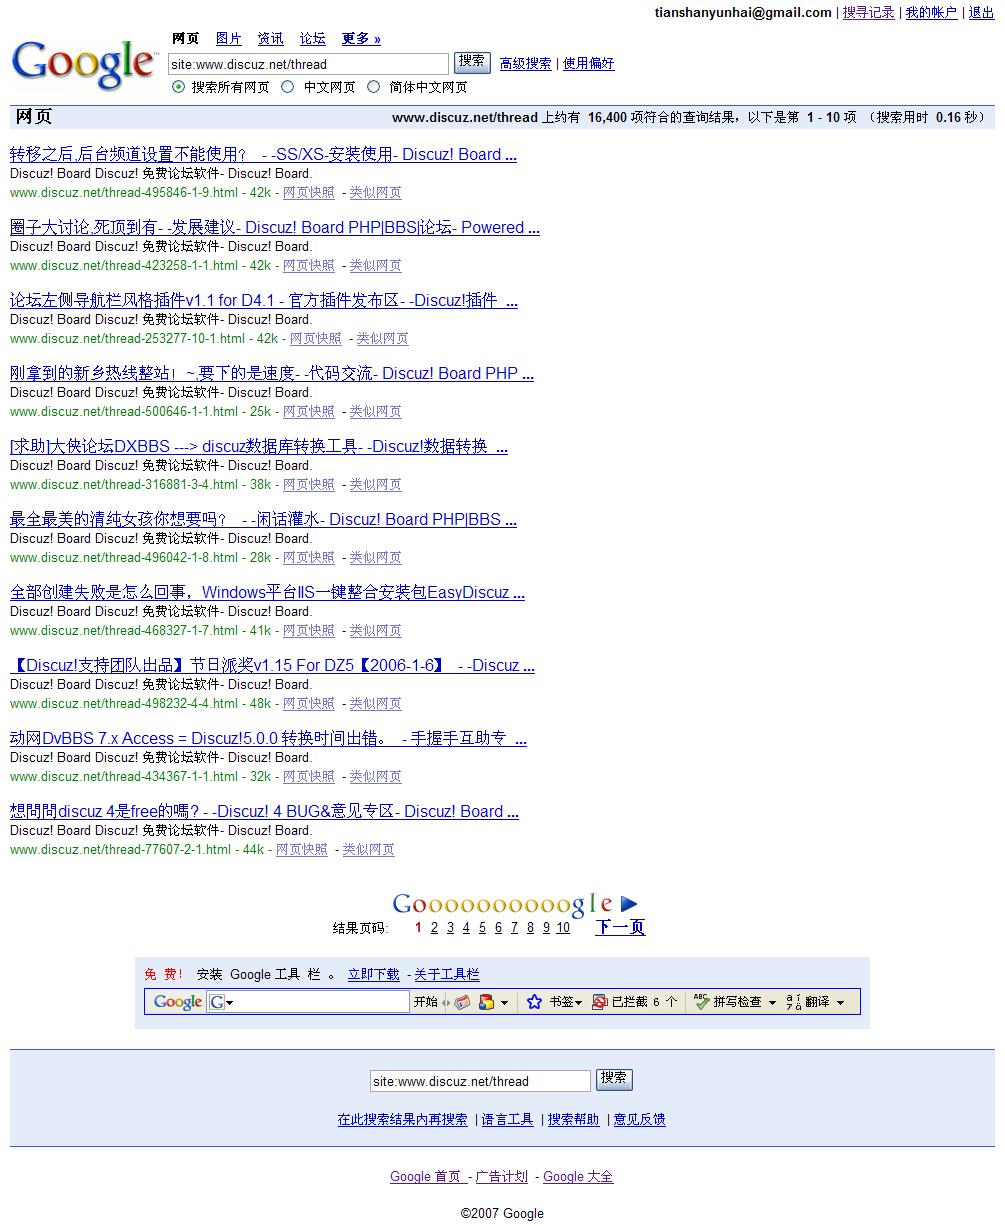Click the Gooooooooooogle pagination logo
Viewport: 1005px width, 1226px height.
pos(502,904)
